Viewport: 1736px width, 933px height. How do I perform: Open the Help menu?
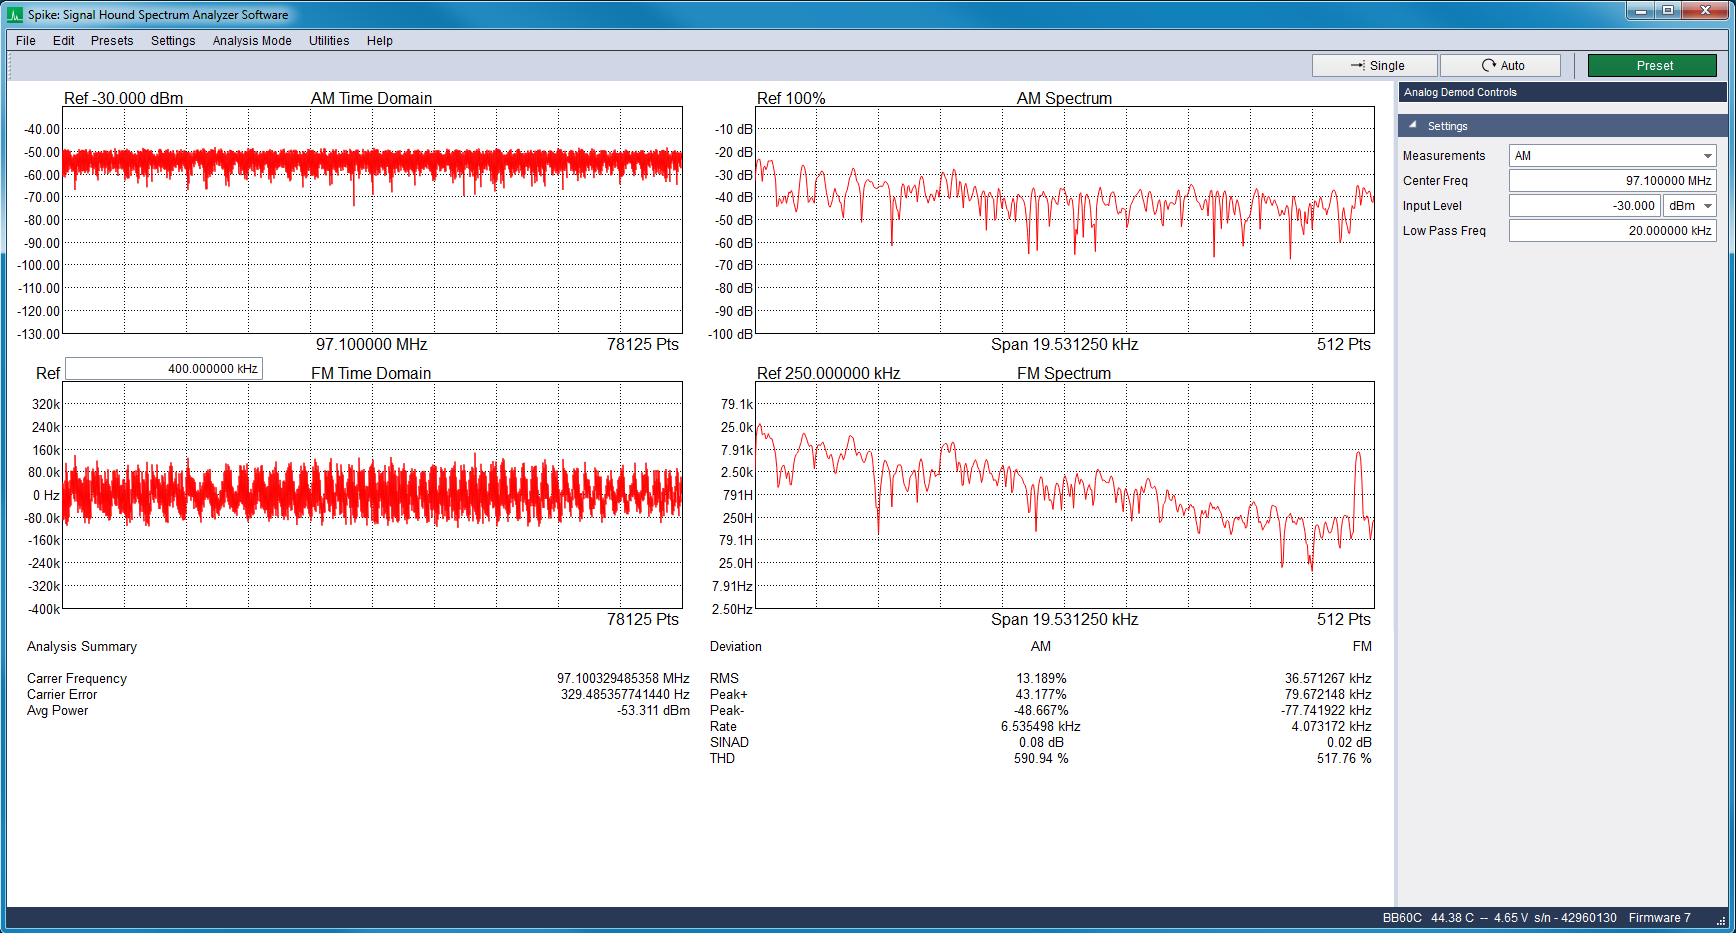pos(379,40)
